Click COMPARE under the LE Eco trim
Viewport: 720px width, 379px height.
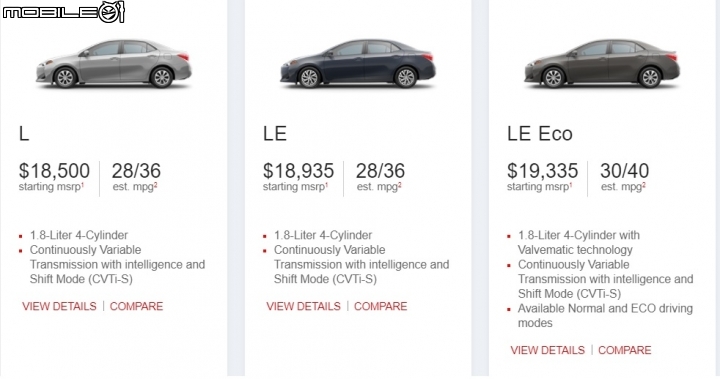coord(625,351)
